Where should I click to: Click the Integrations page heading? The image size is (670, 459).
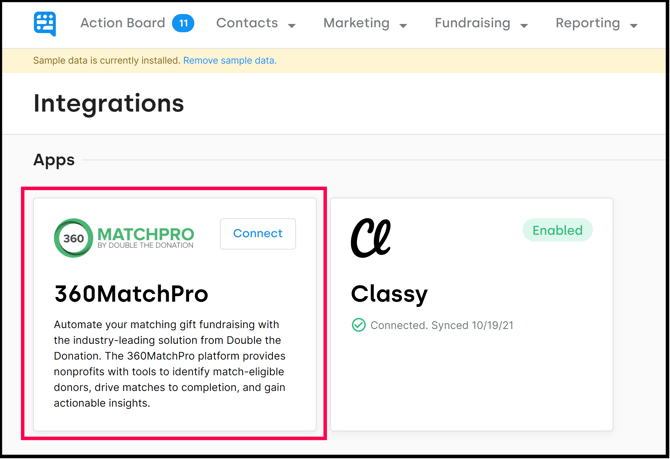point(108,103)
